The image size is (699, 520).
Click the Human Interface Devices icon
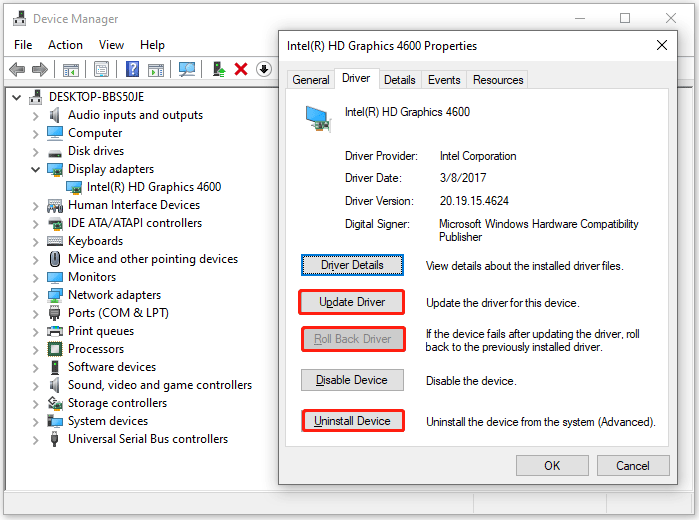point(55,206)
